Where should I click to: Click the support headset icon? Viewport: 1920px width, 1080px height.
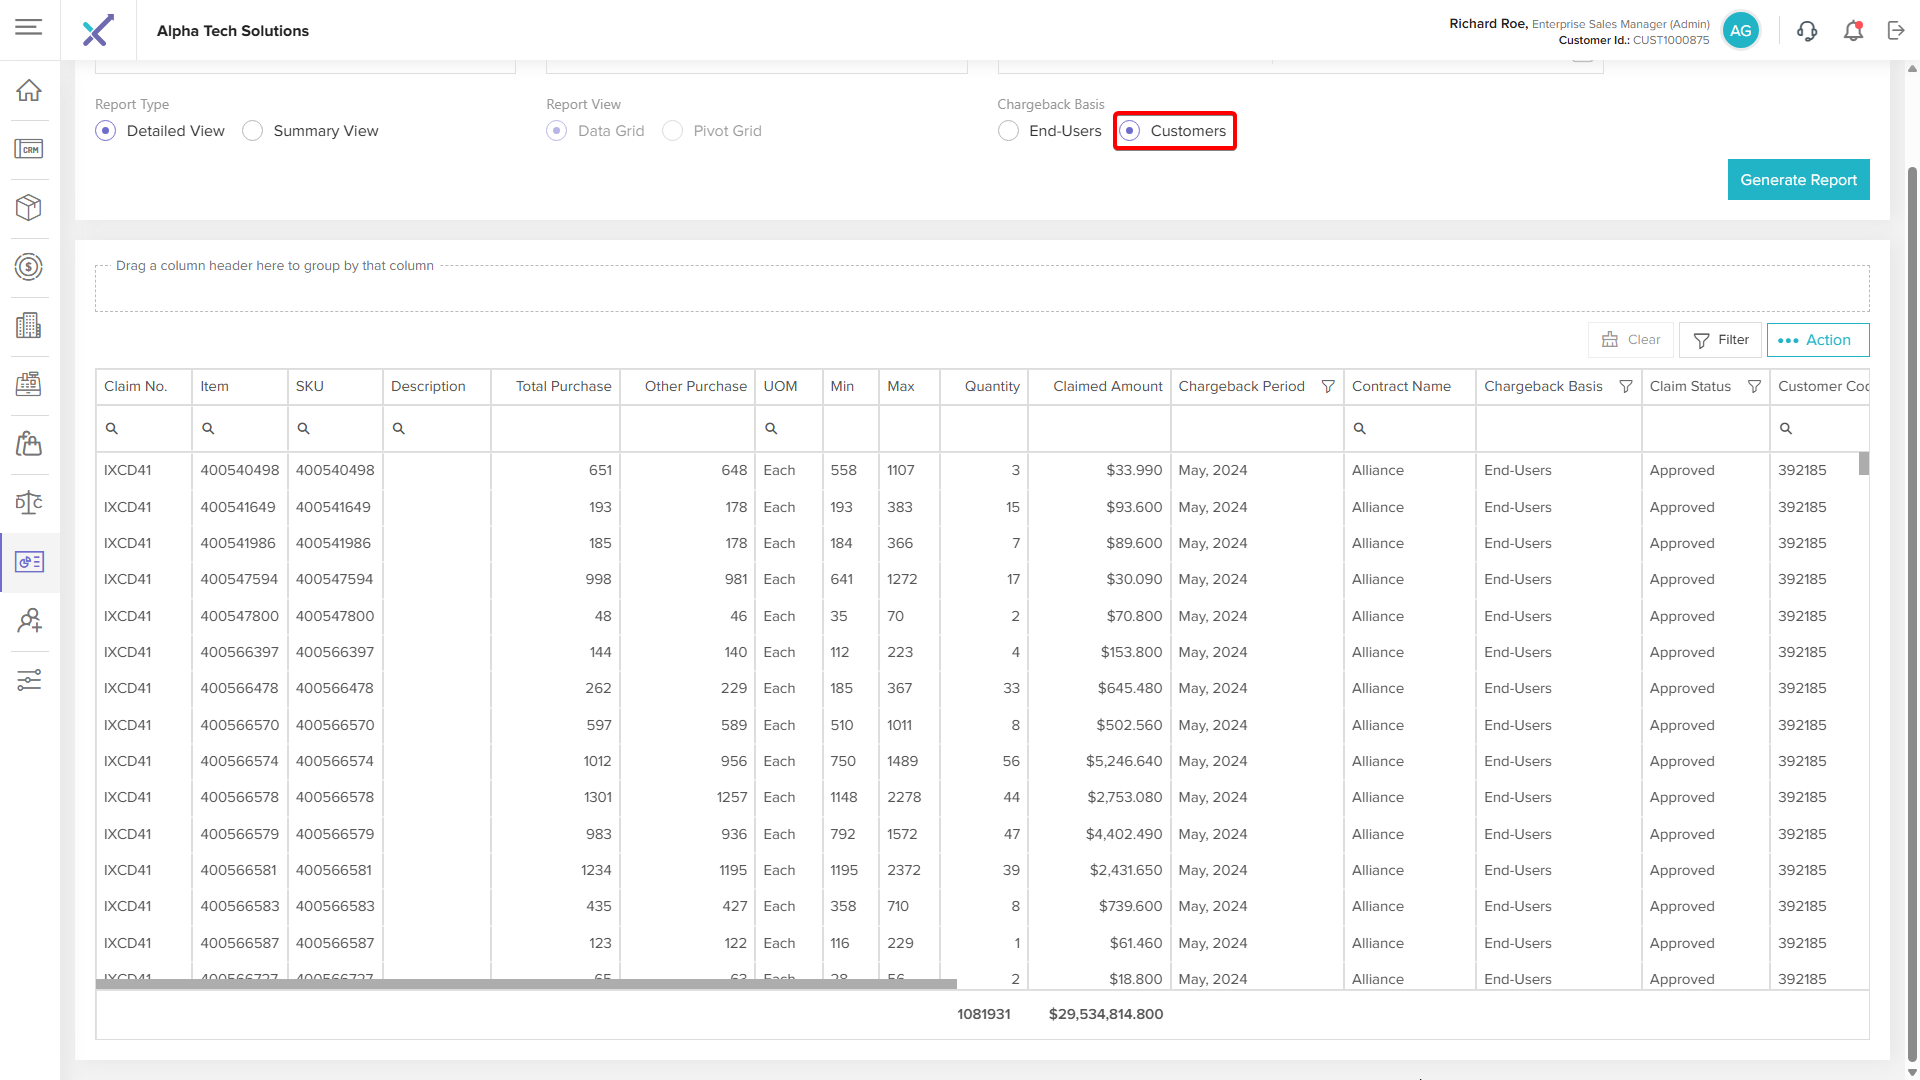point(1807,31)
